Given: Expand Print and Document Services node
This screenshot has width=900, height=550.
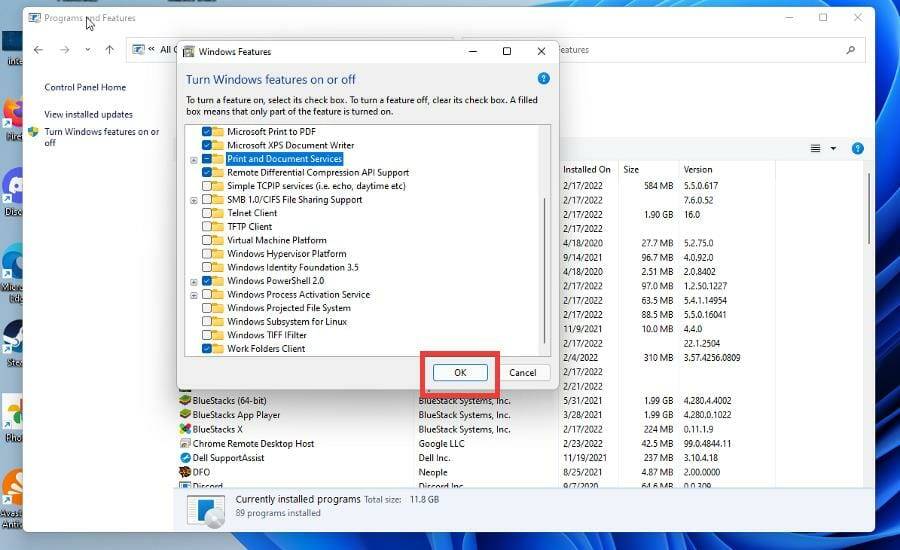Looking at the screenshot, I should pos(194,160).
